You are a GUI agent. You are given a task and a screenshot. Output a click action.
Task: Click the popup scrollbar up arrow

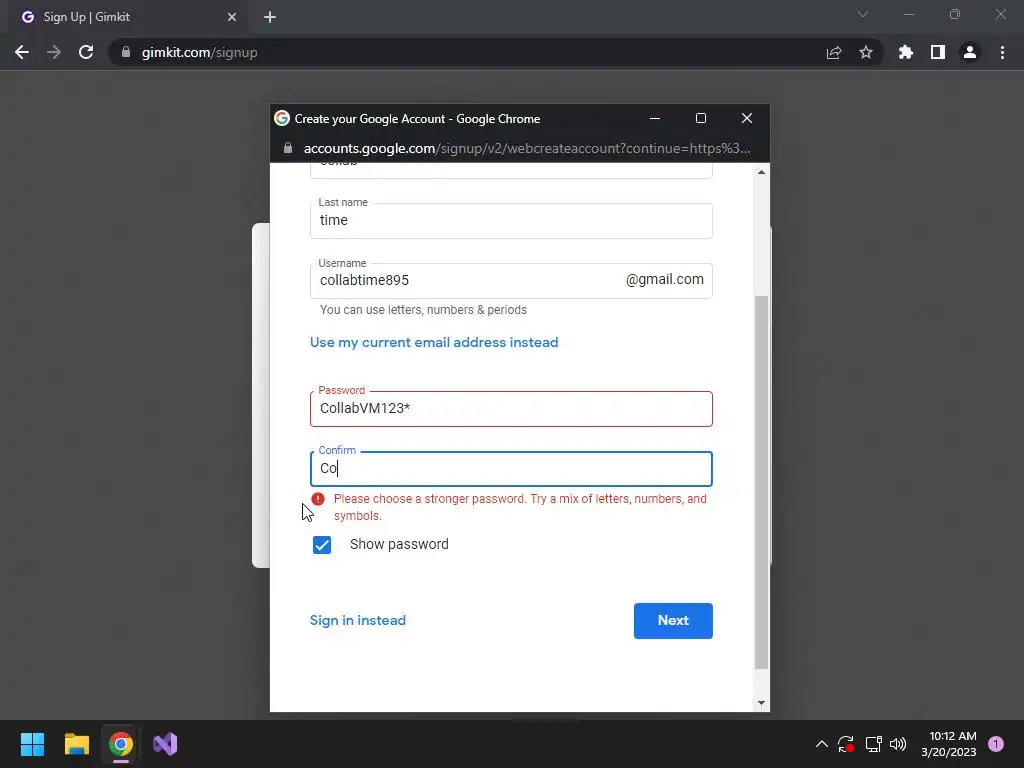click(761, 172)
